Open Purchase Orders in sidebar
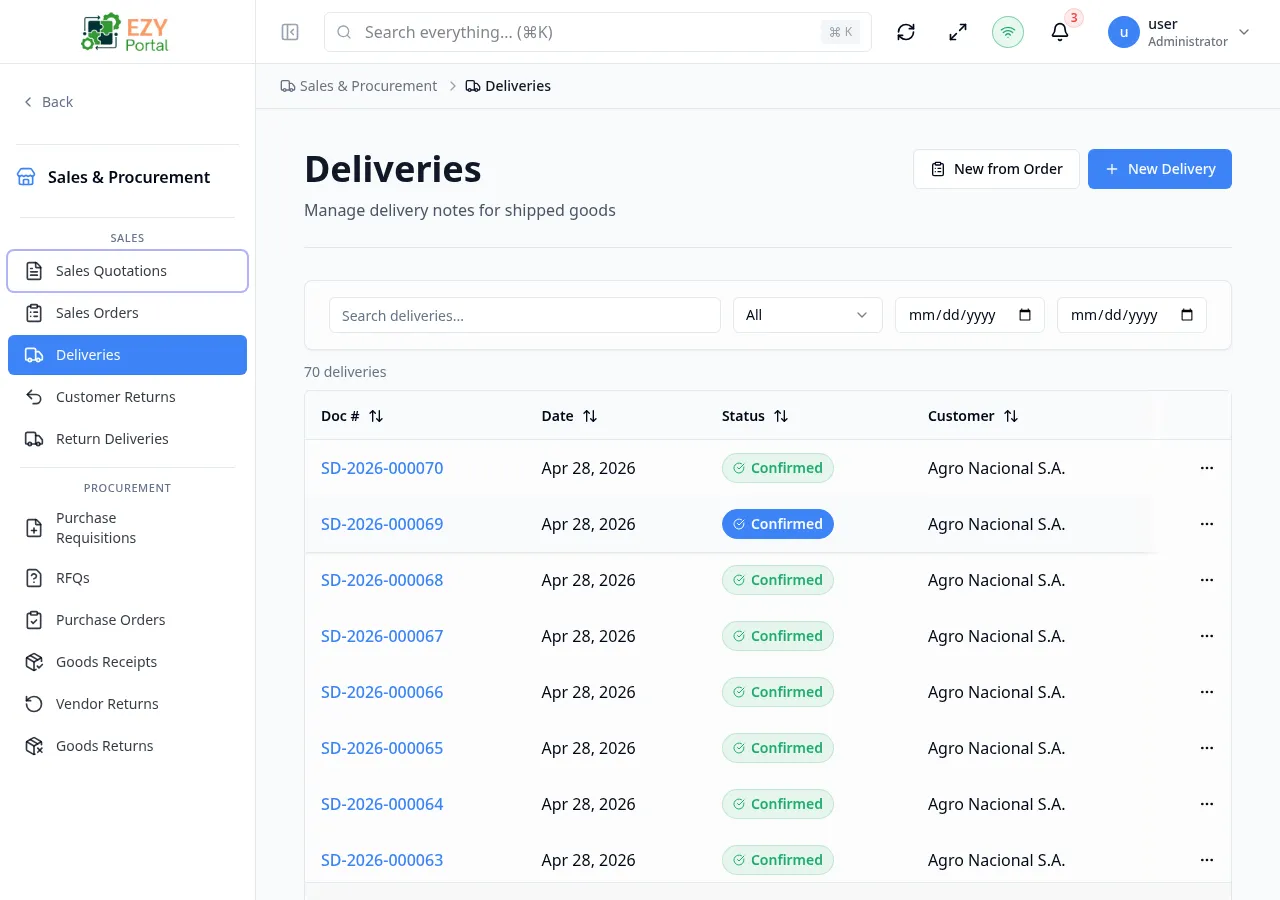 [127, 620]
